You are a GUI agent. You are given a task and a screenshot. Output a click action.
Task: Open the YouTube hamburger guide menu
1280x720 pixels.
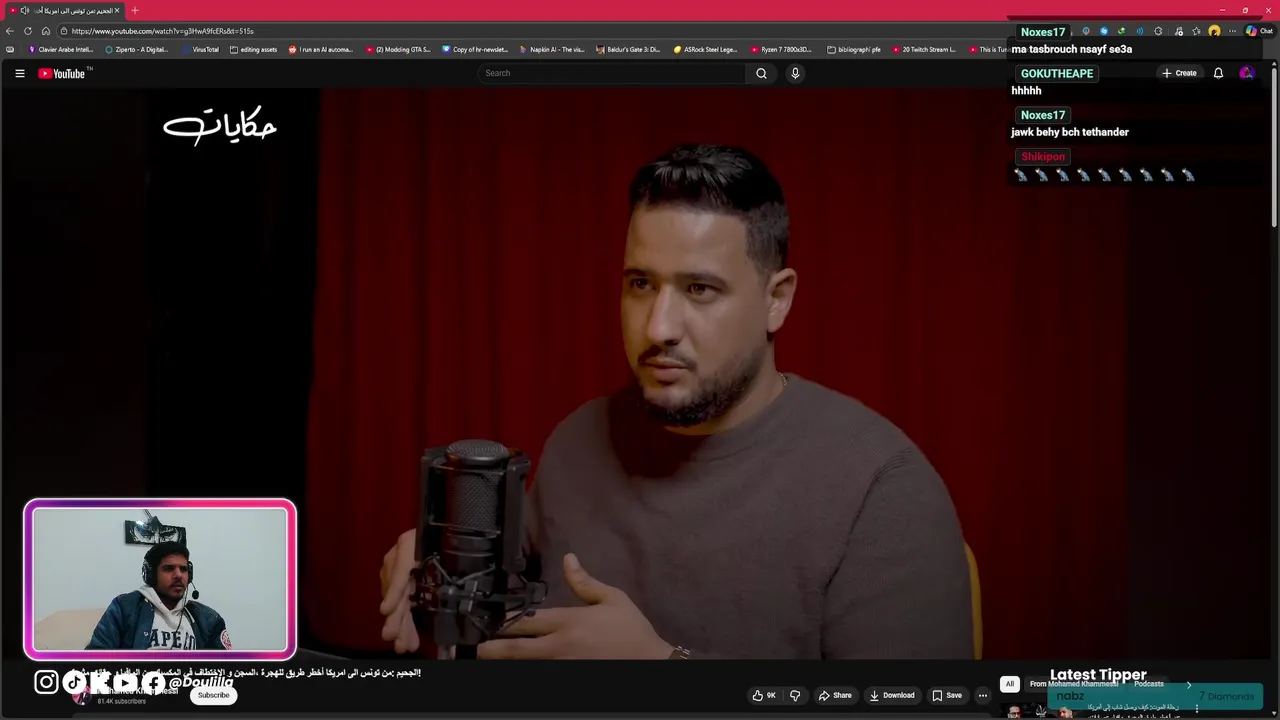tap(19, 73)
